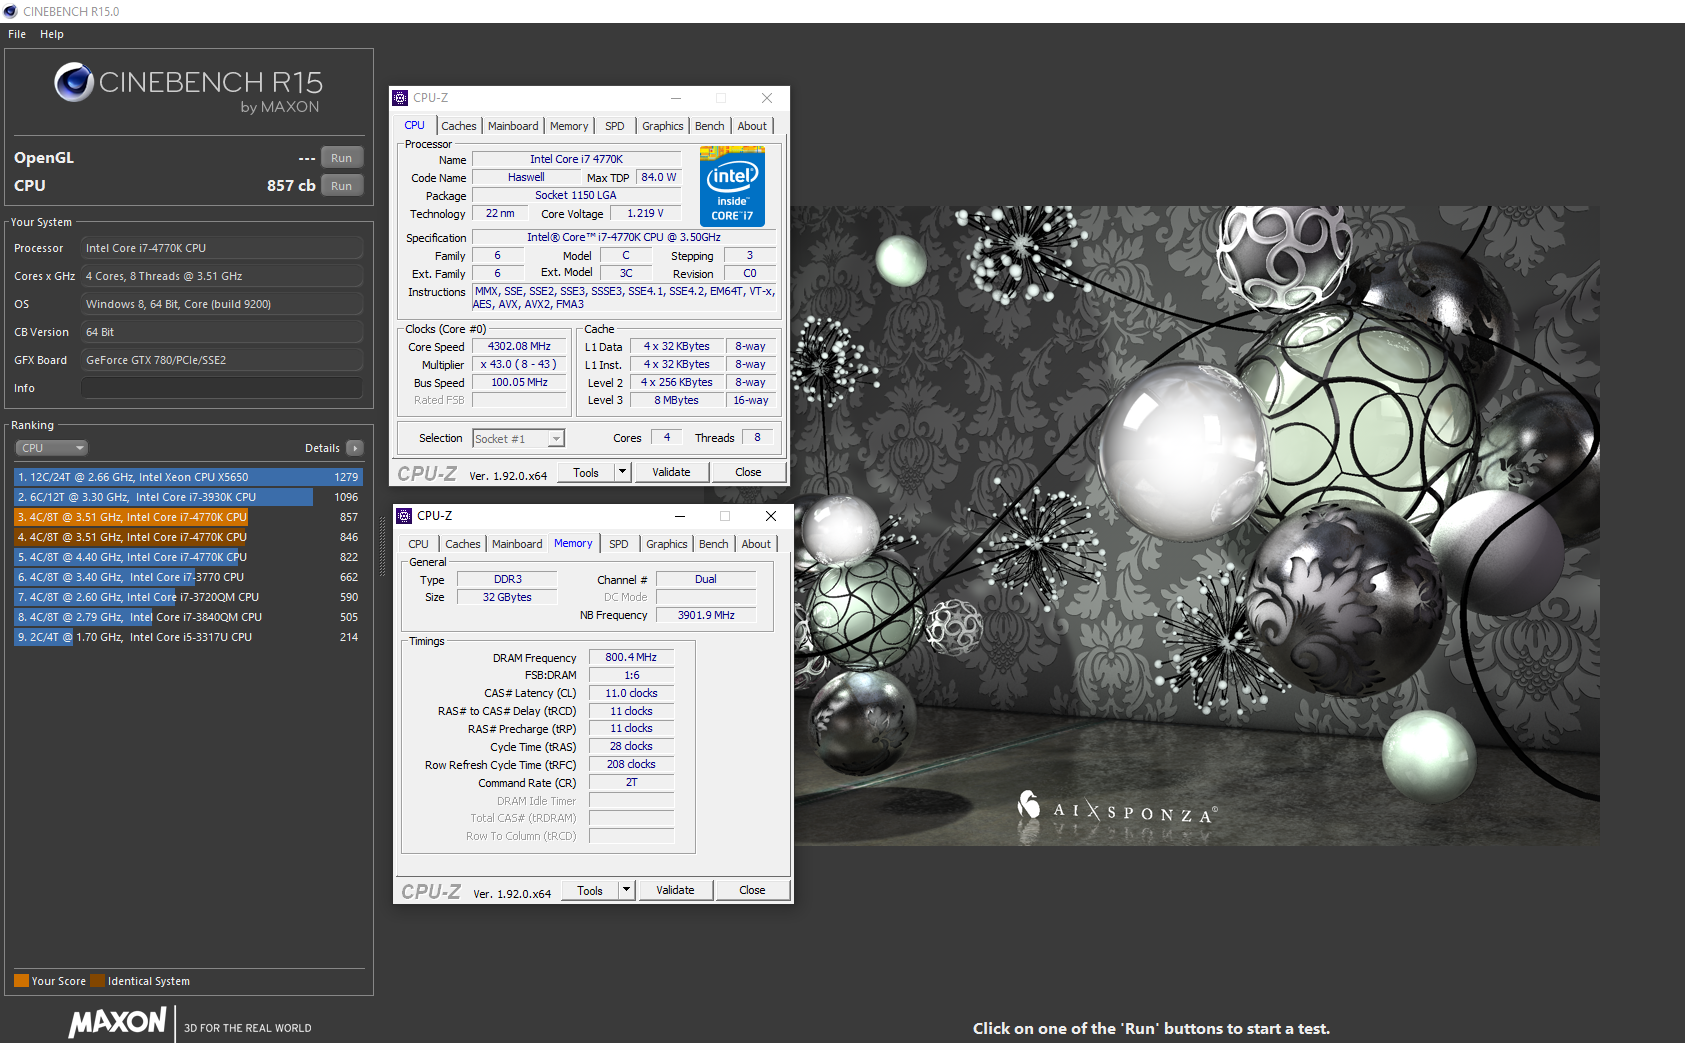Click the MAXON logo at bottom left
Image resolution: width=1685 pixels, height=1043 pixels.
(117, 1022)
